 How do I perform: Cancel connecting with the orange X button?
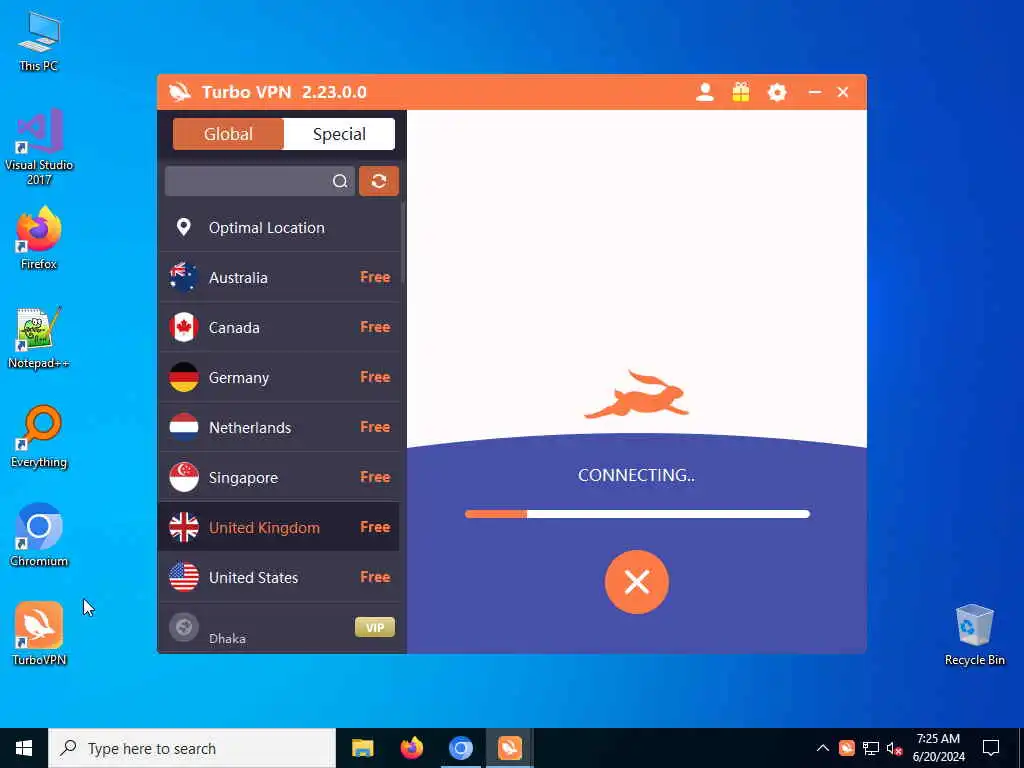637,582
